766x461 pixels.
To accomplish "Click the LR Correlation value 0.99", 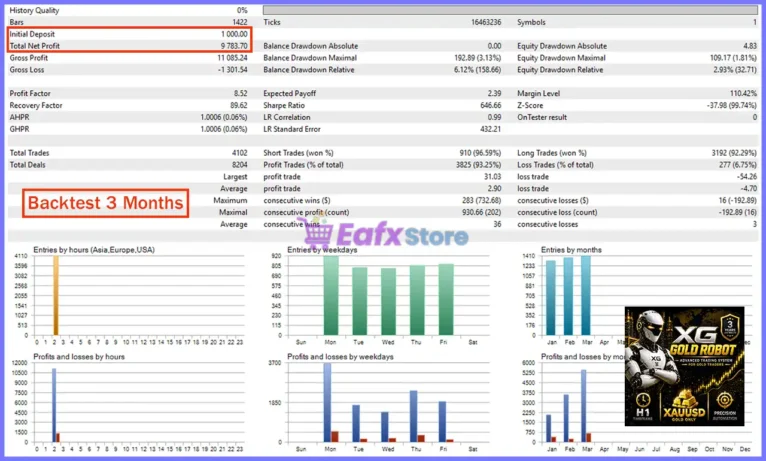I will 494,117.
